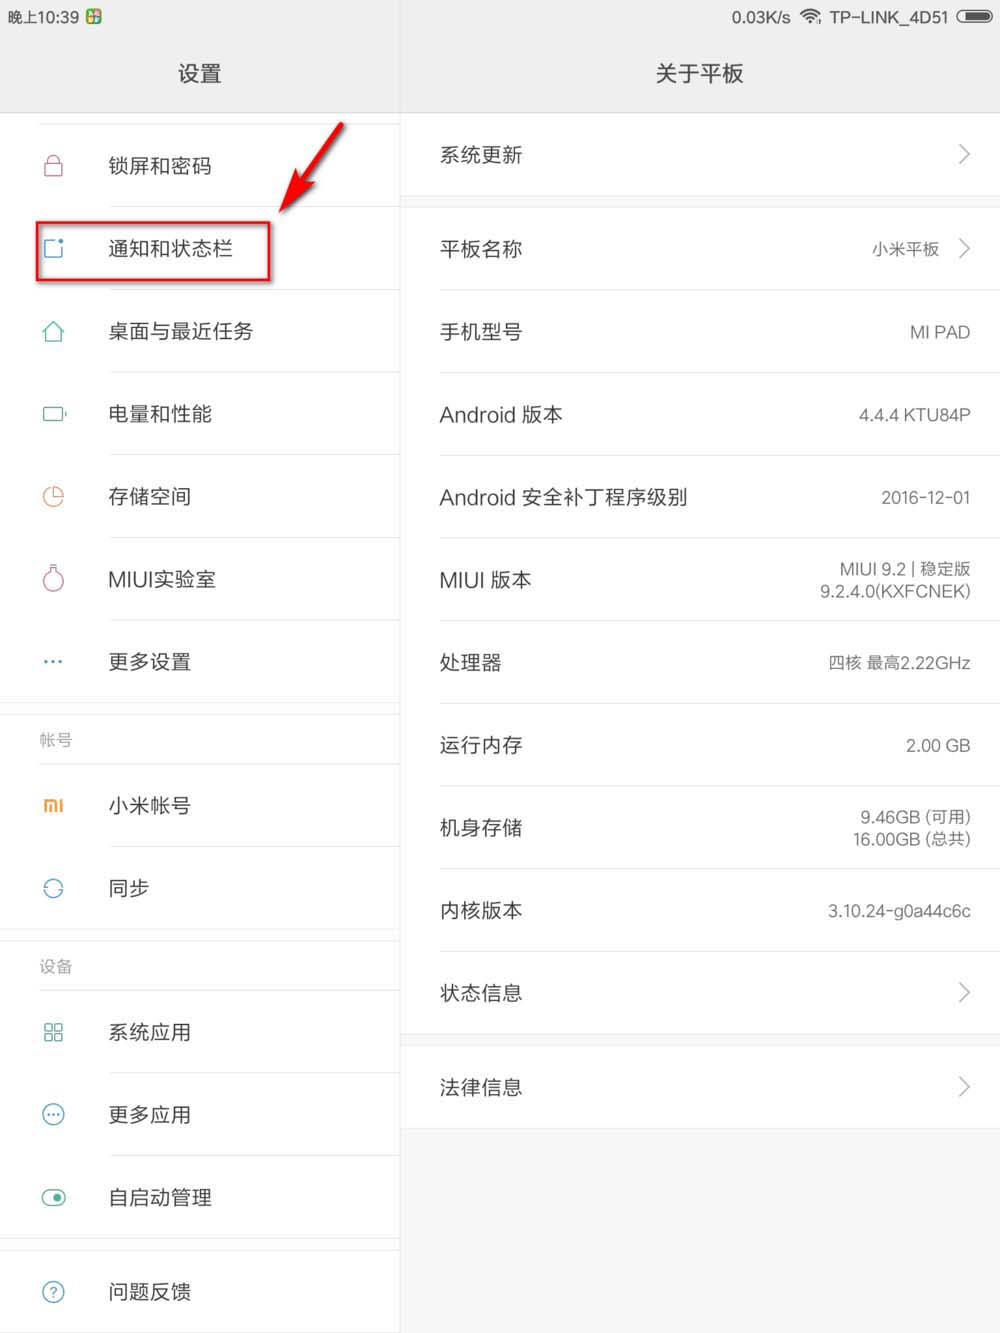This screenshot has height=1333, width=1000.
Task: Tap the home-shaped desktop icon
Action: point(54,331)
